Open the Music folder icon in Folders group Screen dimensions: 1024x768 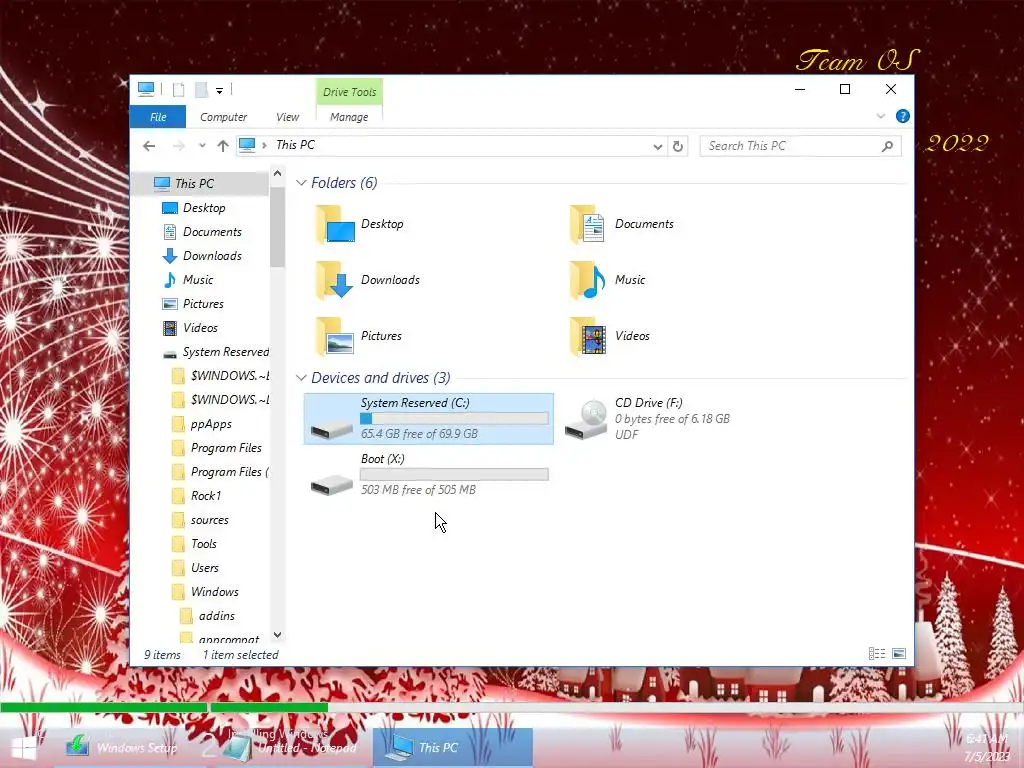588,280
